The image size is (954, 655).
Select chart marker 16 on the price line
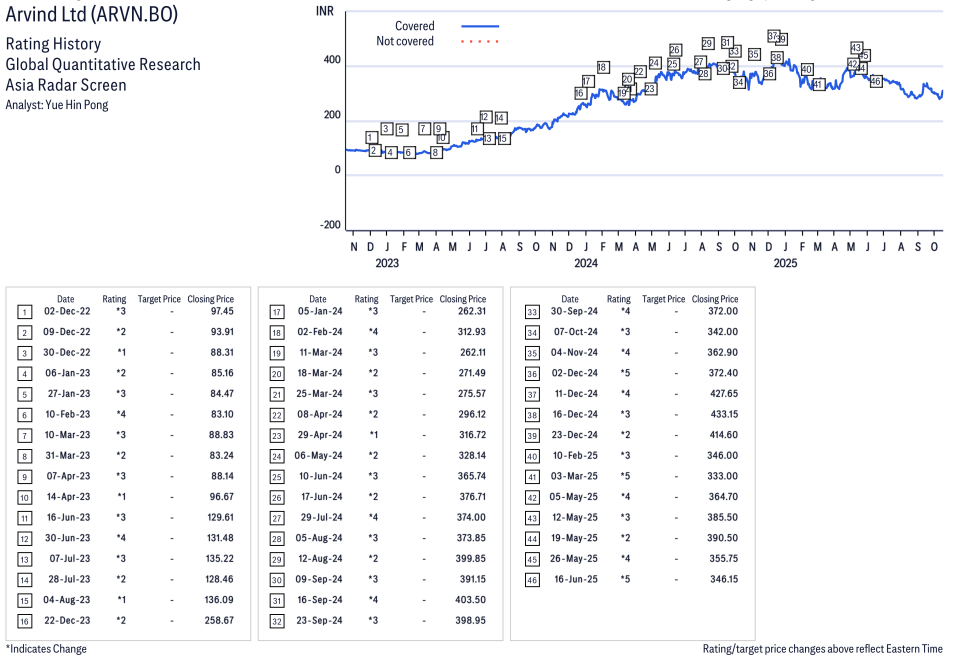(580, 93)
